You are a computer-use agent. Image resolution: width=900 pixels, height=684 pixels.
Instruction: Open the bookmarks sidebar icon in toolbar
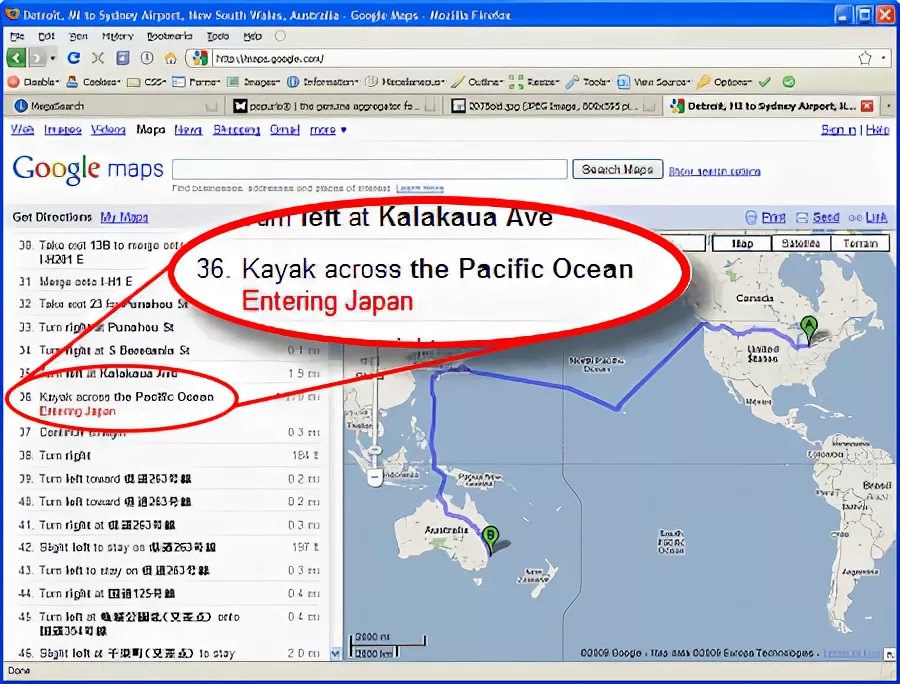(122, 58)
